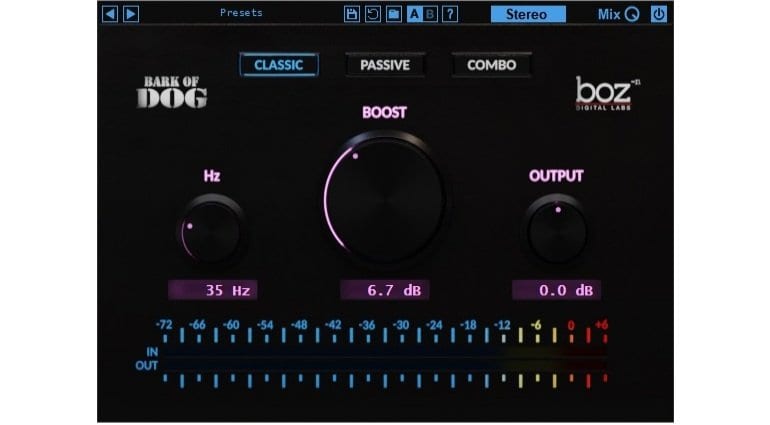Click the 35 Hz value field
770x425 pixels.
(x=213, y=290)
